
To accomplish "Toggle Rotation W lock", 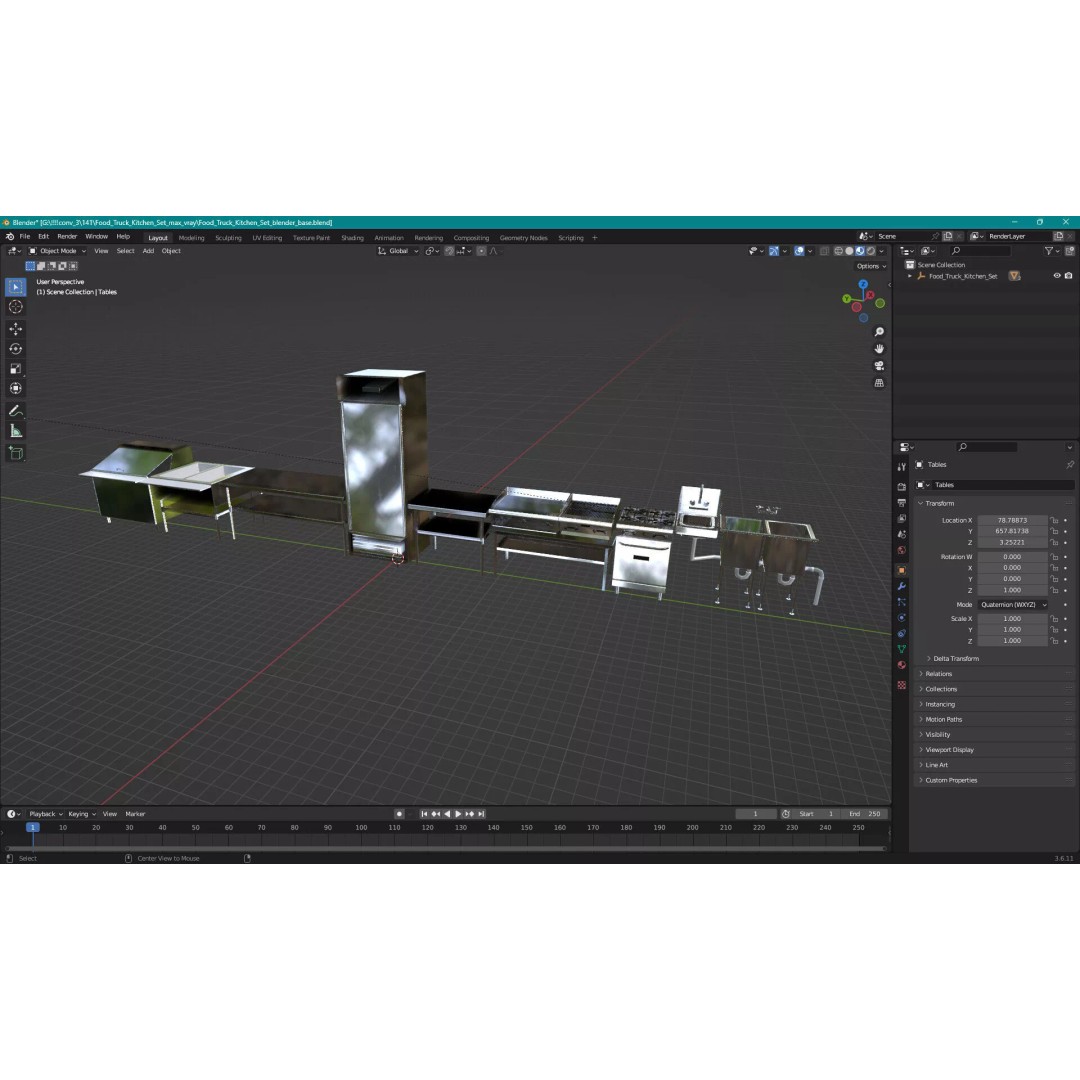I will (x=1054, y=557).
